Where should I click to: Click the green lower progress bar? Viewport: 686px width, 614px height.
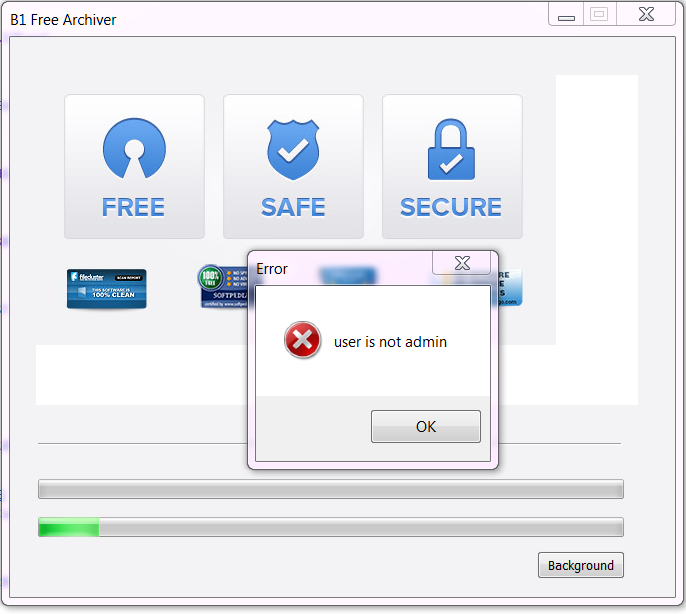point(331,527)
